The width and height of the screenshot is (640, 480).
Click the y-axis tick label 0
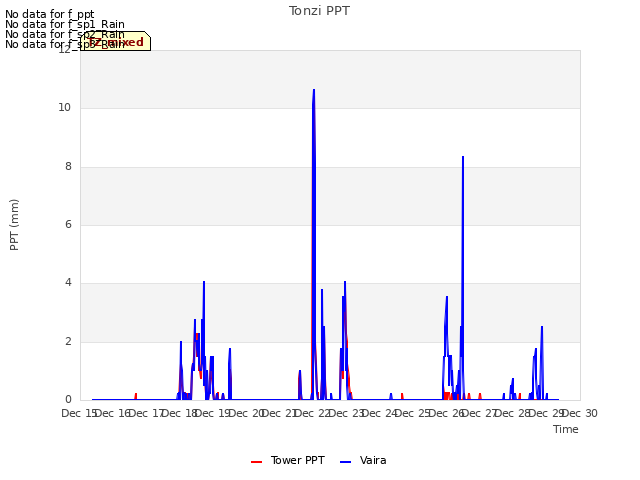pyautogui.click(x=68, y=400)
